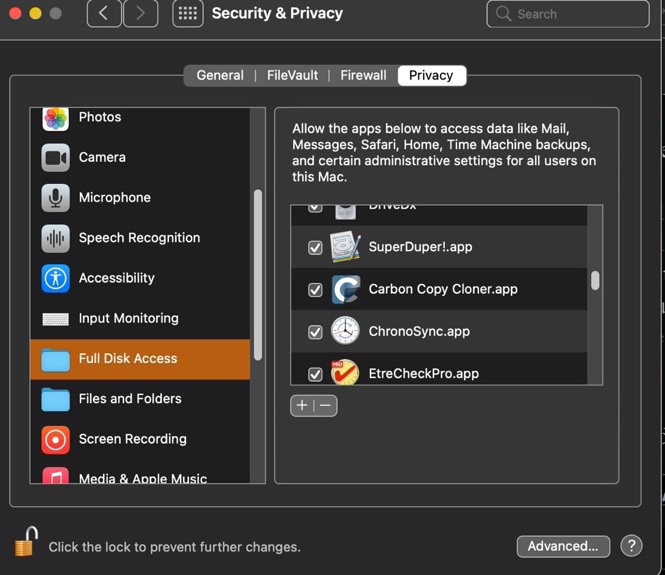This screenshot has width=665, height=575.
Task: Click the Full Disk Access folder icon
Action: (x=56, y=360)
